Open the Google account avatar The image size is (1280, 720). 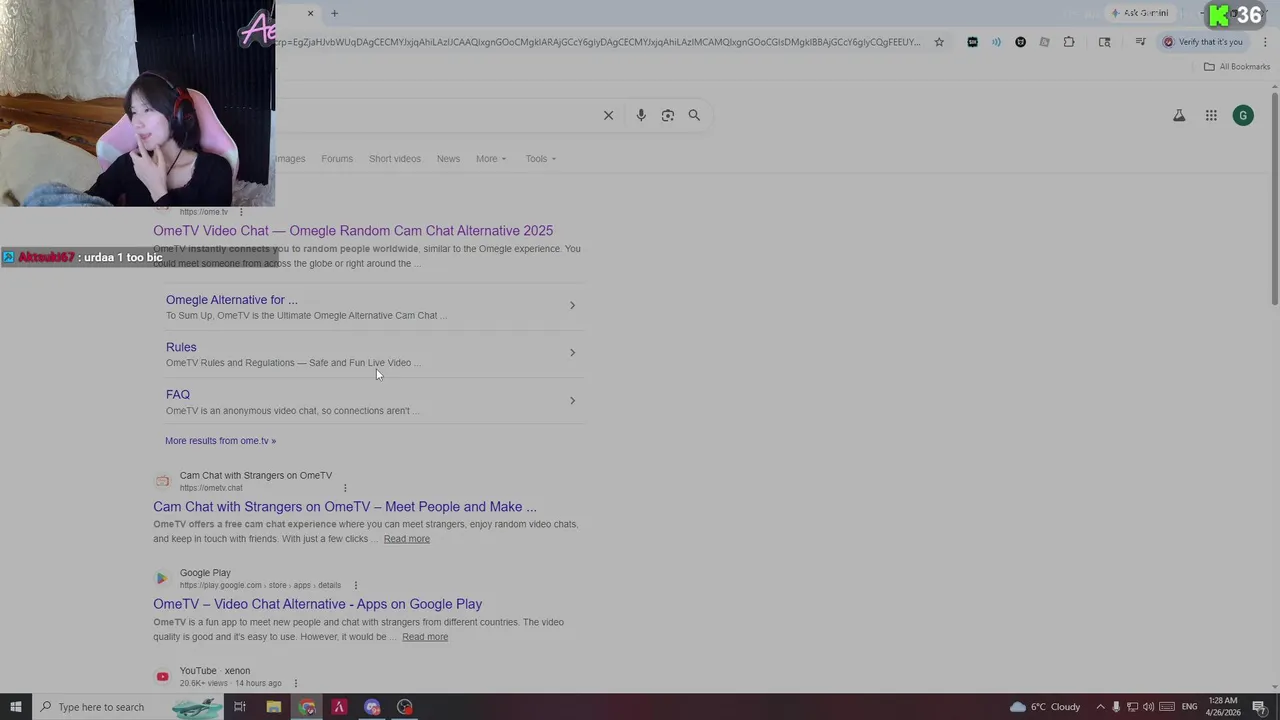point(1243,116)
